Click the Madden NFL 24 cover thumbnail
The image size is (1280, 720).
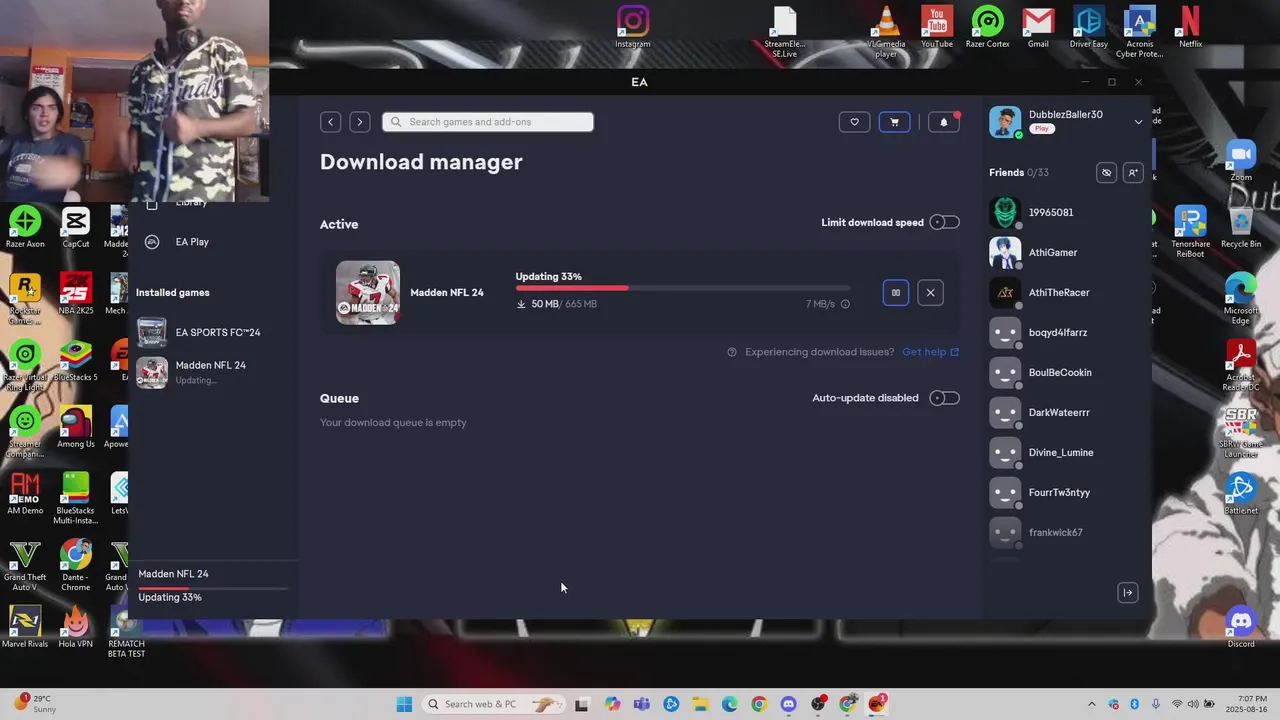[x=368, y=293]
